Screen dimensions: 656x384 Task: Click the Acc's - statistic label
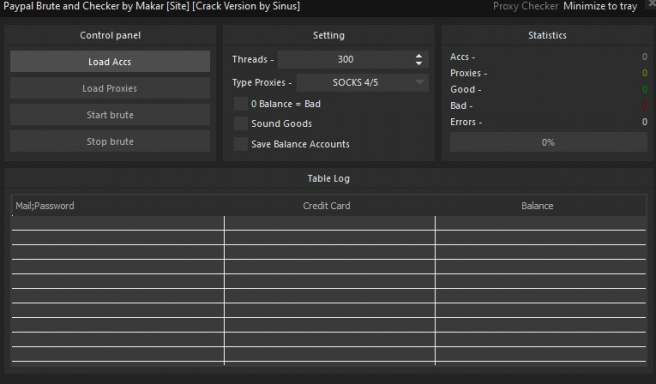pyautogui.click(x=462, y=57)
